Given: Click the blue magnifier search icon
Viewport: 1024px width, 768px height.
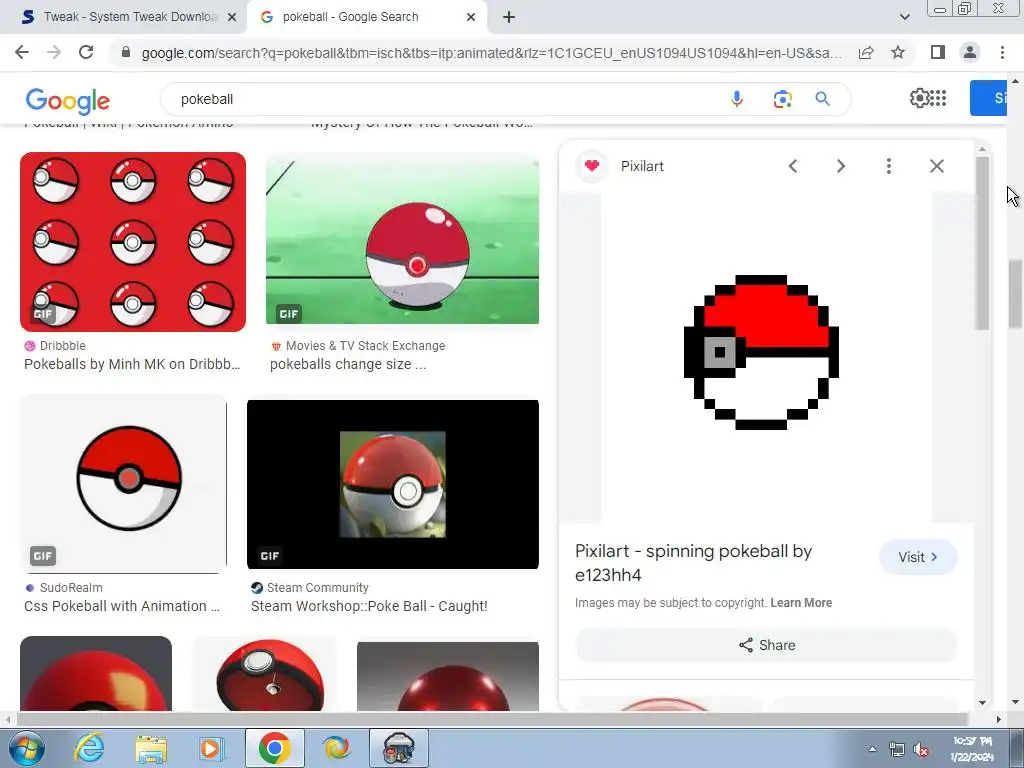Looking at the screenshot, I should tap(822, 99).
